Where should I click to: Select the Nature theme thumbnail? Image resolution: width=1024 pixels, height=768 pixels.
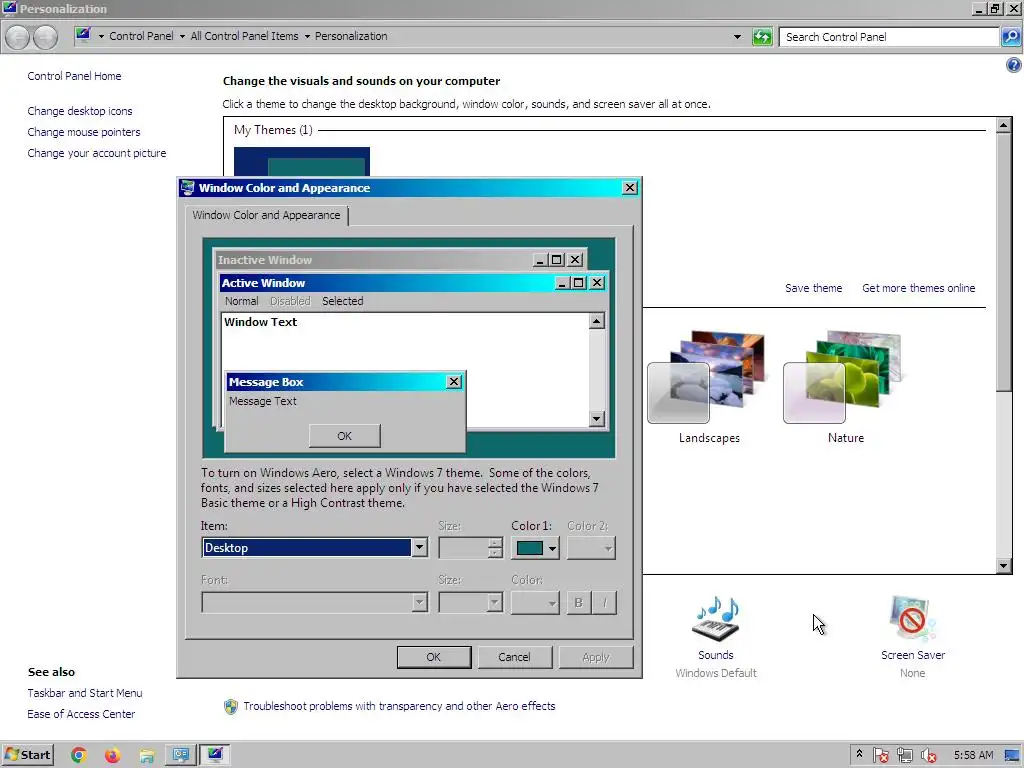coord(843,376)
